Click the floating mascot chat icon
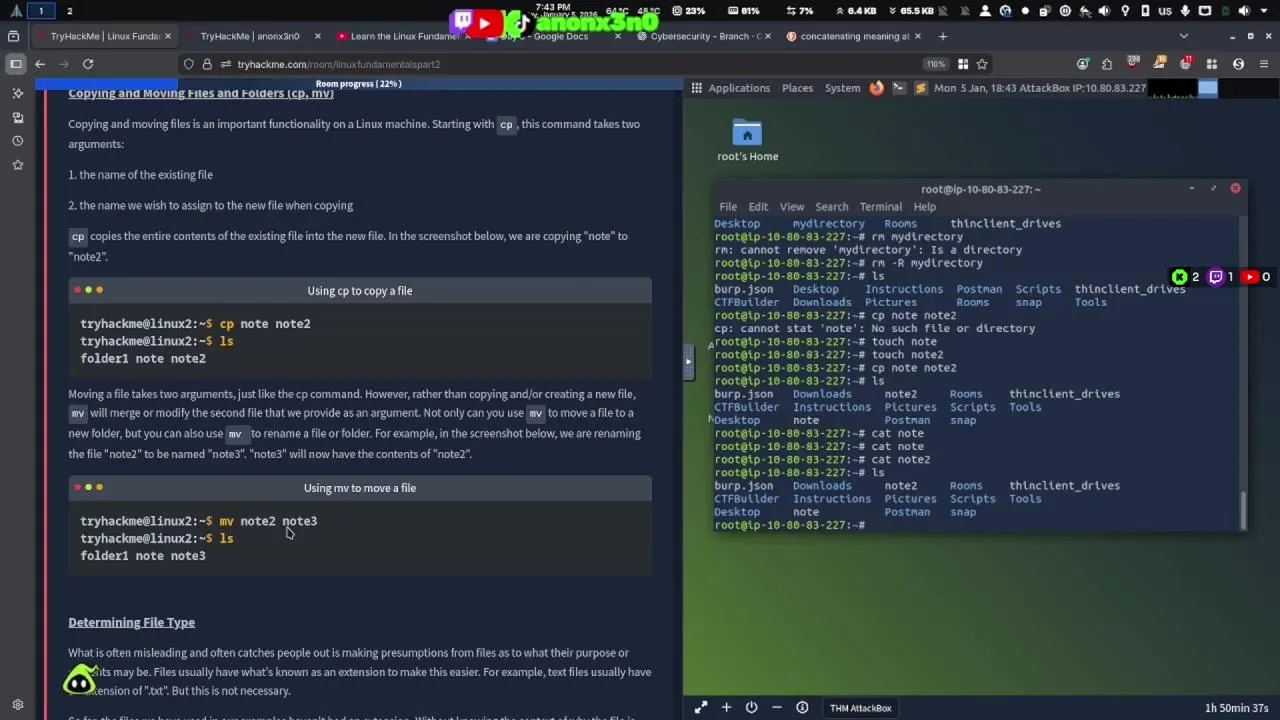The image size is (1280, 720). click(x=79, y=681)
